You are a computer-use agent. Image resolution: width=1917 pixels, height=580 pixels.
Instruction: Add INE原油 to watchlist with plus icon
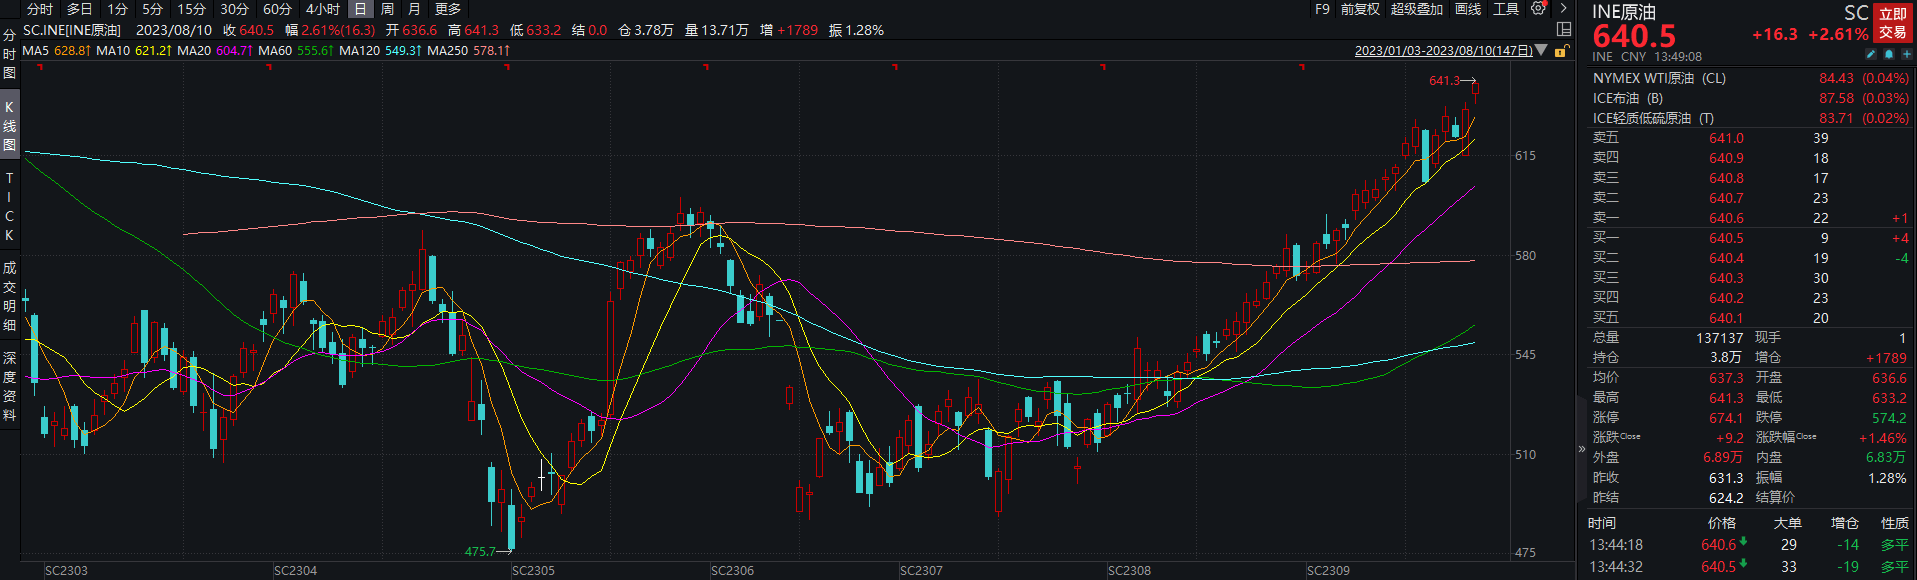(x=1907, y=54)
